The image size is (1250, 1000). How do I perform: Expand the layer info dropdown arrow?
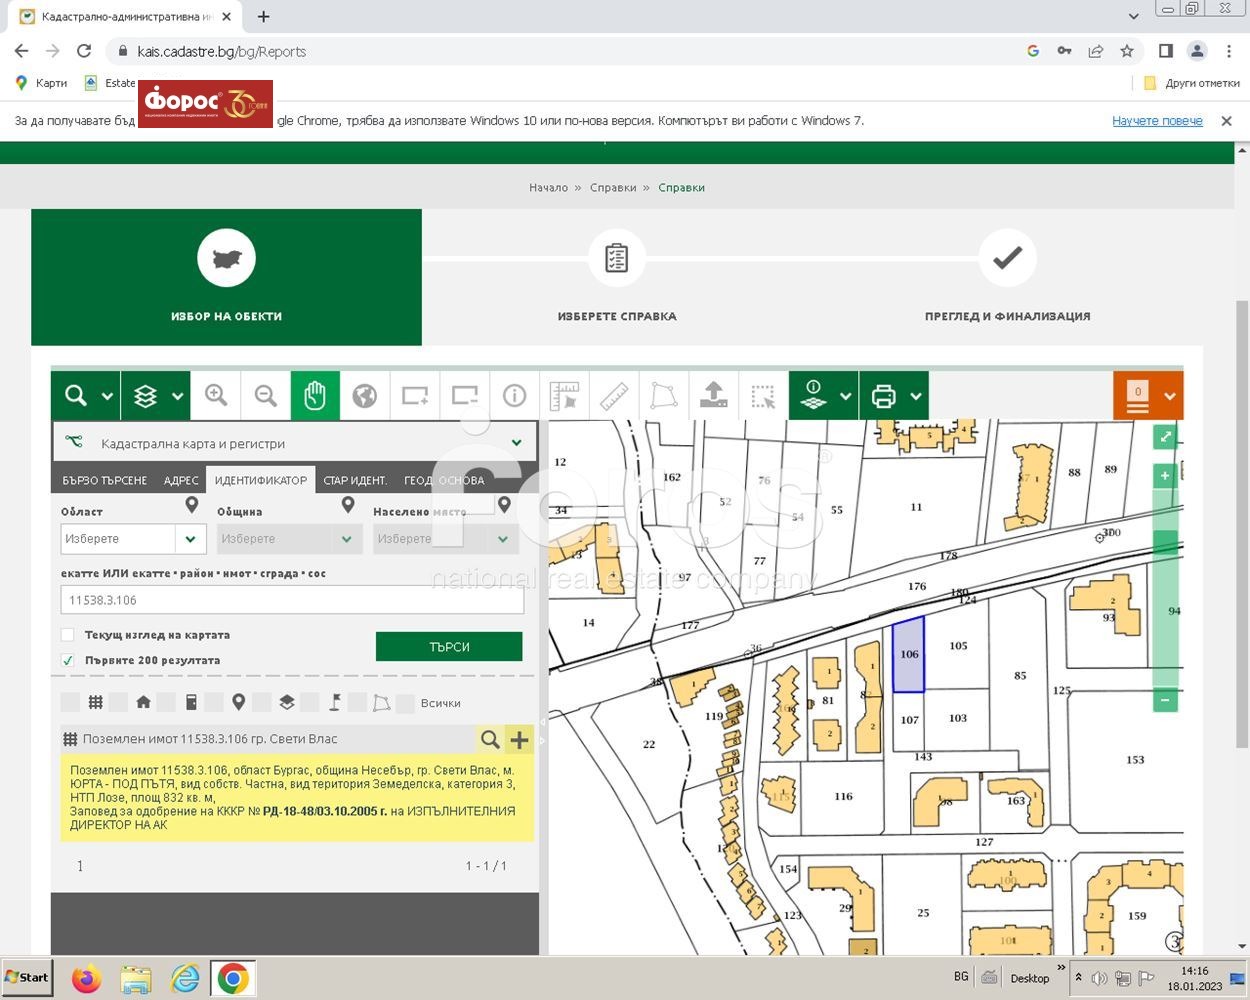[x=846, y=396]
